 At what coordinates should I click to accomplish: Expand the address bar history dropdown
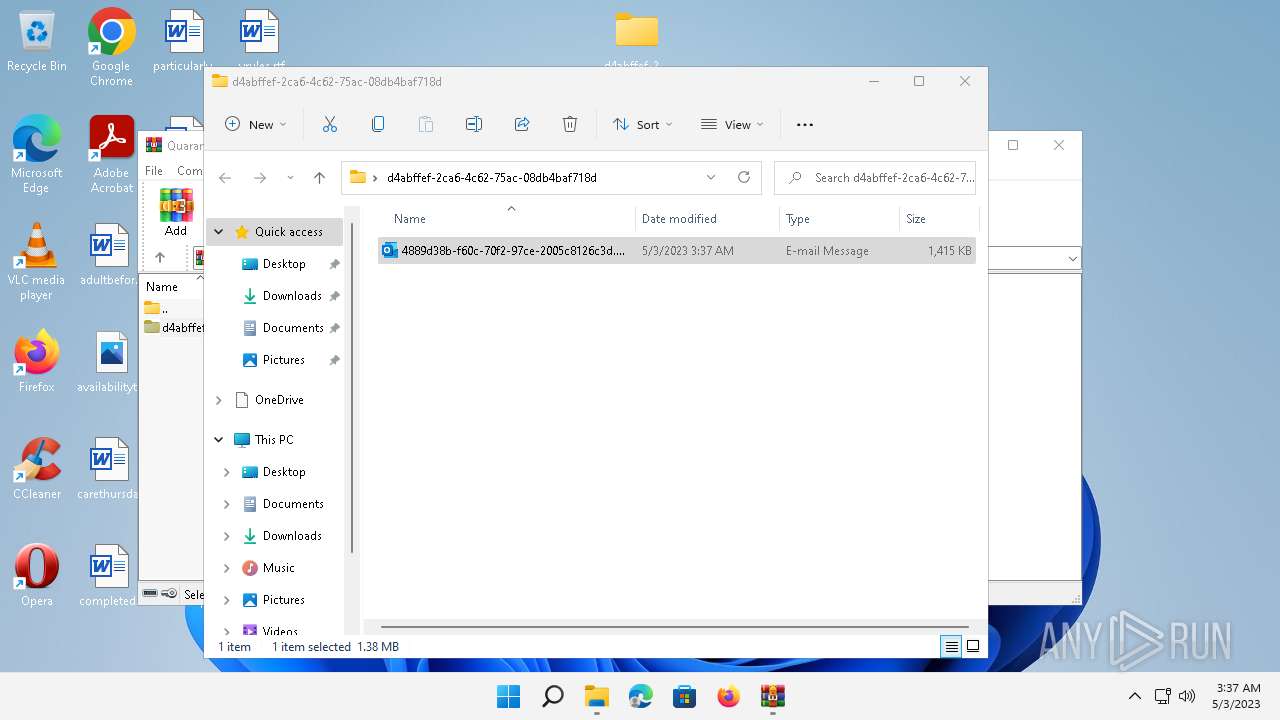point(711,177)
